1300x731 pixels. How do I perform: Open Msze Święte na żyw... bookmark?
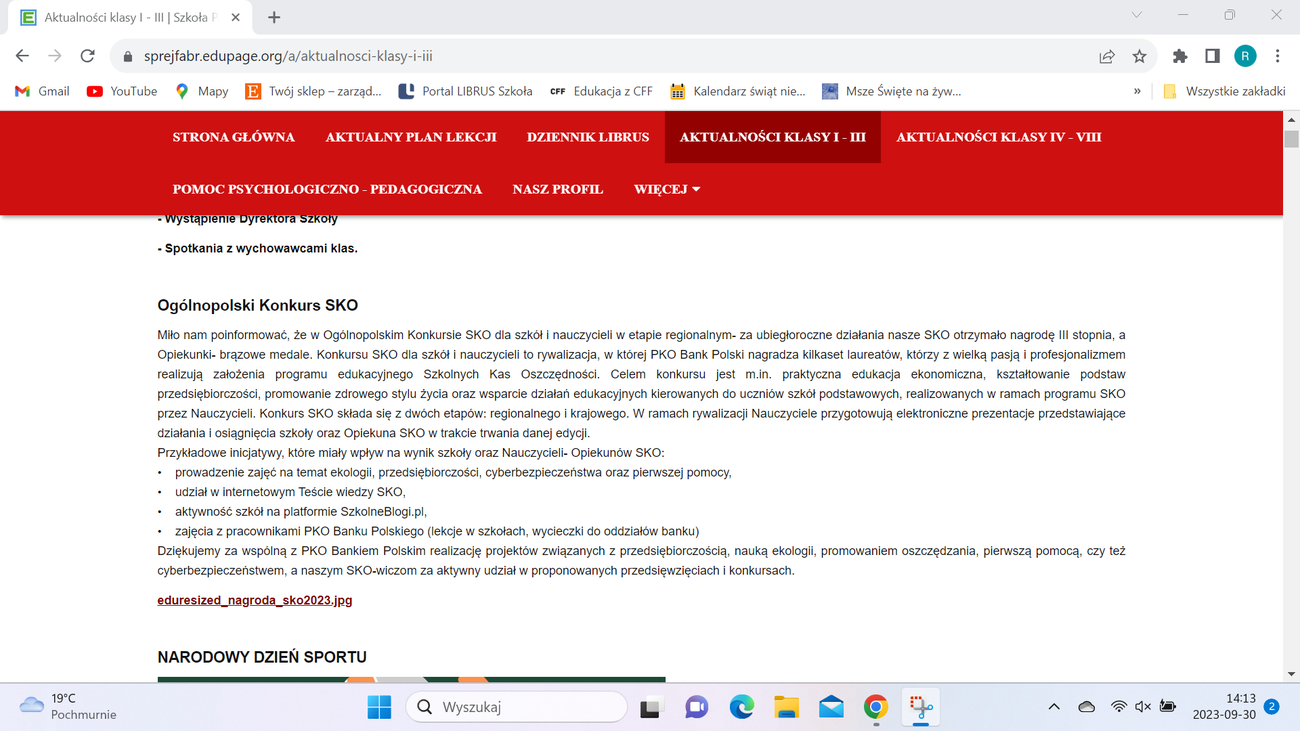tap(891, 91)
